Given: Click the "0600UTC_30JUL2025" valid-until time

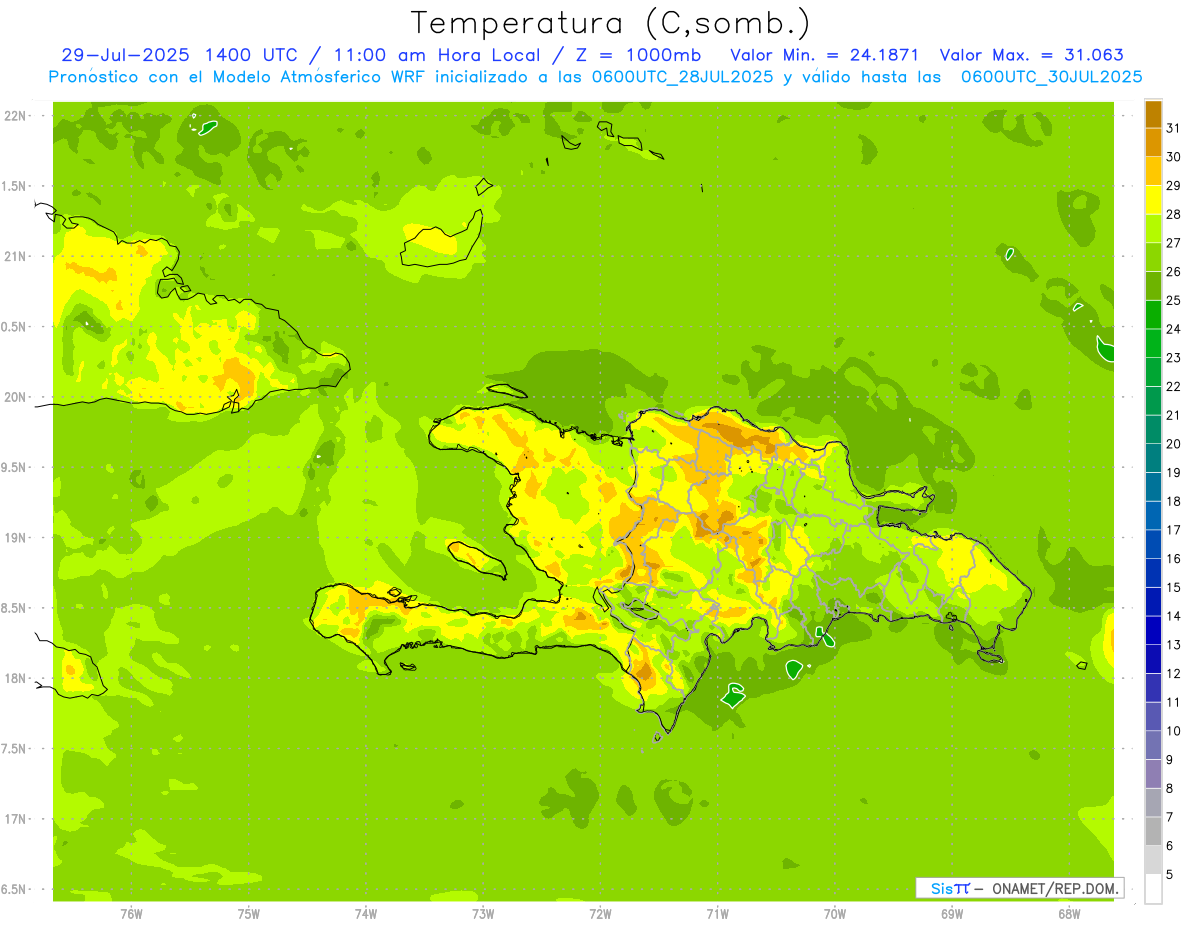Looking at the screenshot, I should [x=1052, y=76].
